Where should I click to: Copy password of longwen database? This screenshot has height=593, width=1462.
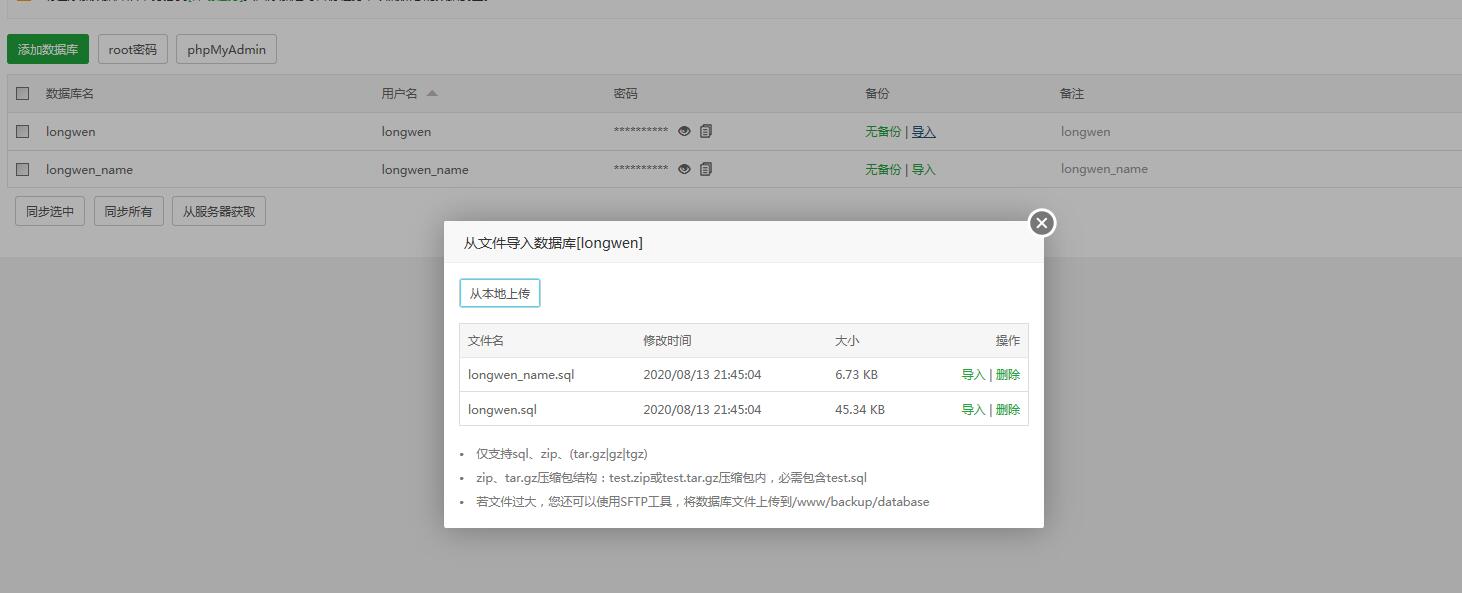(706, 131)
